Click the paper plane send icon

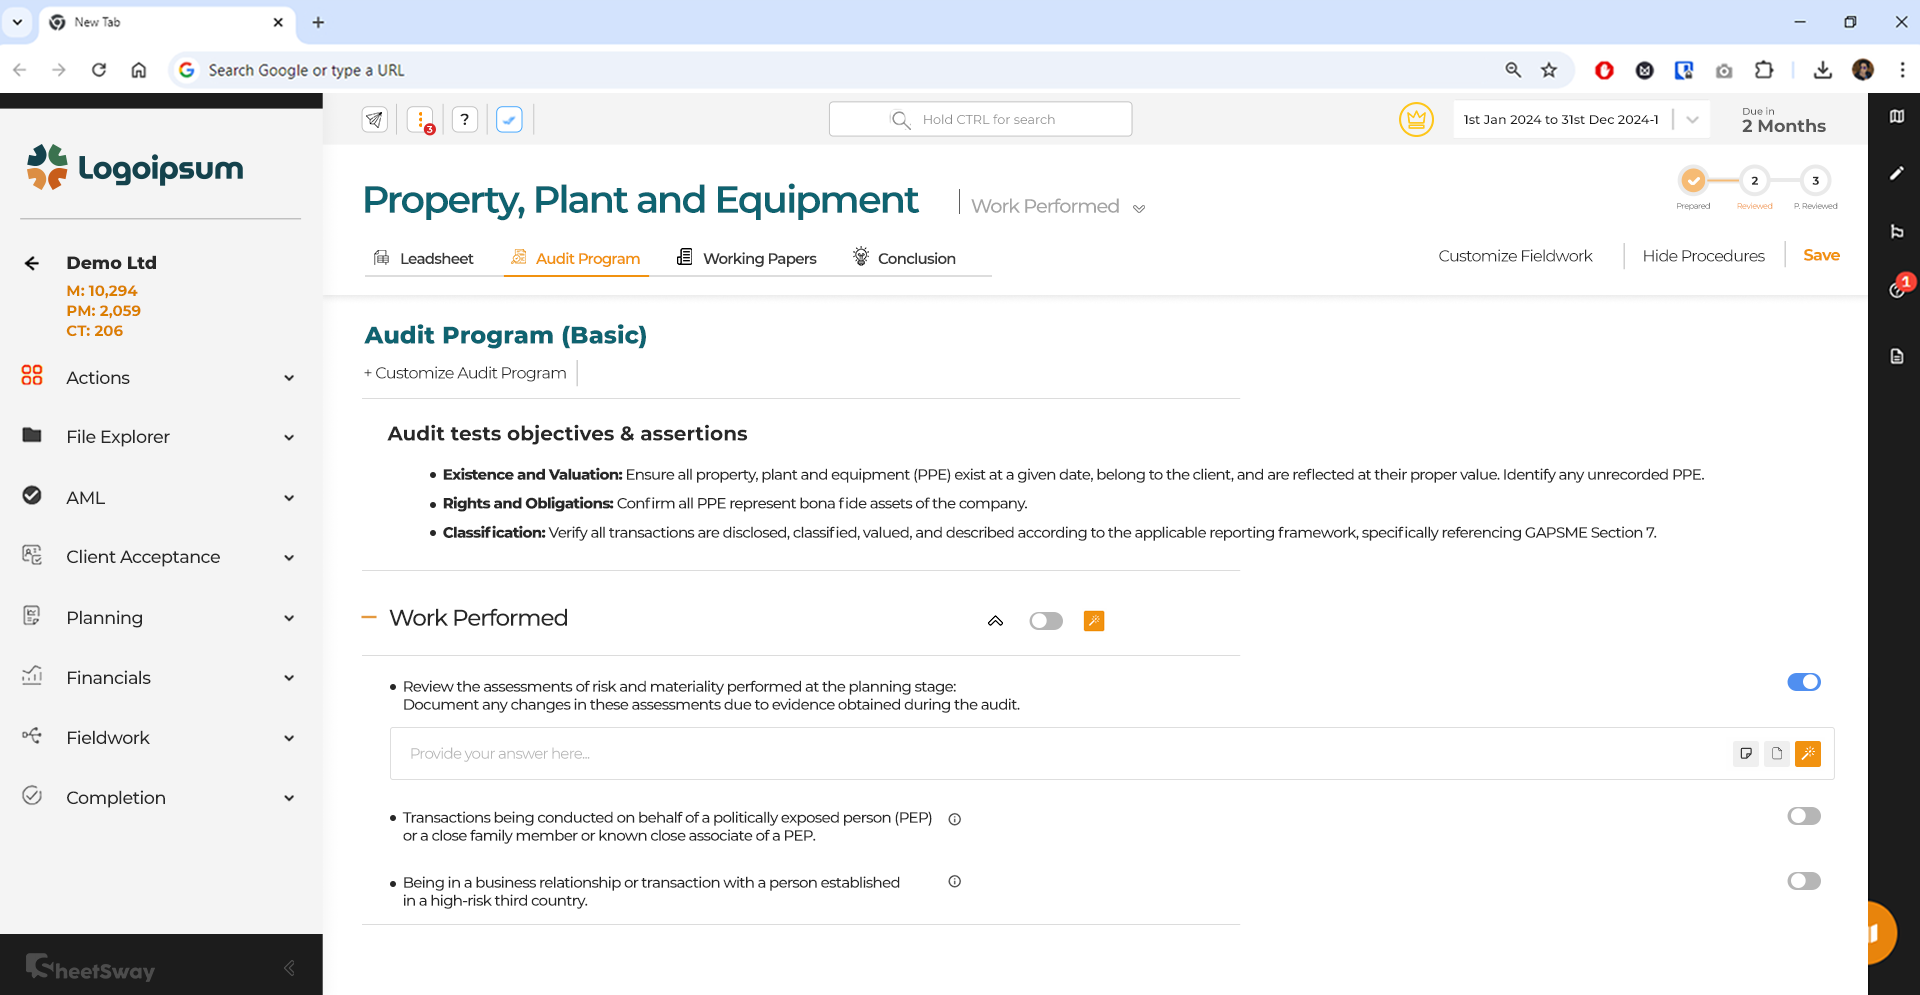point(375,119)
